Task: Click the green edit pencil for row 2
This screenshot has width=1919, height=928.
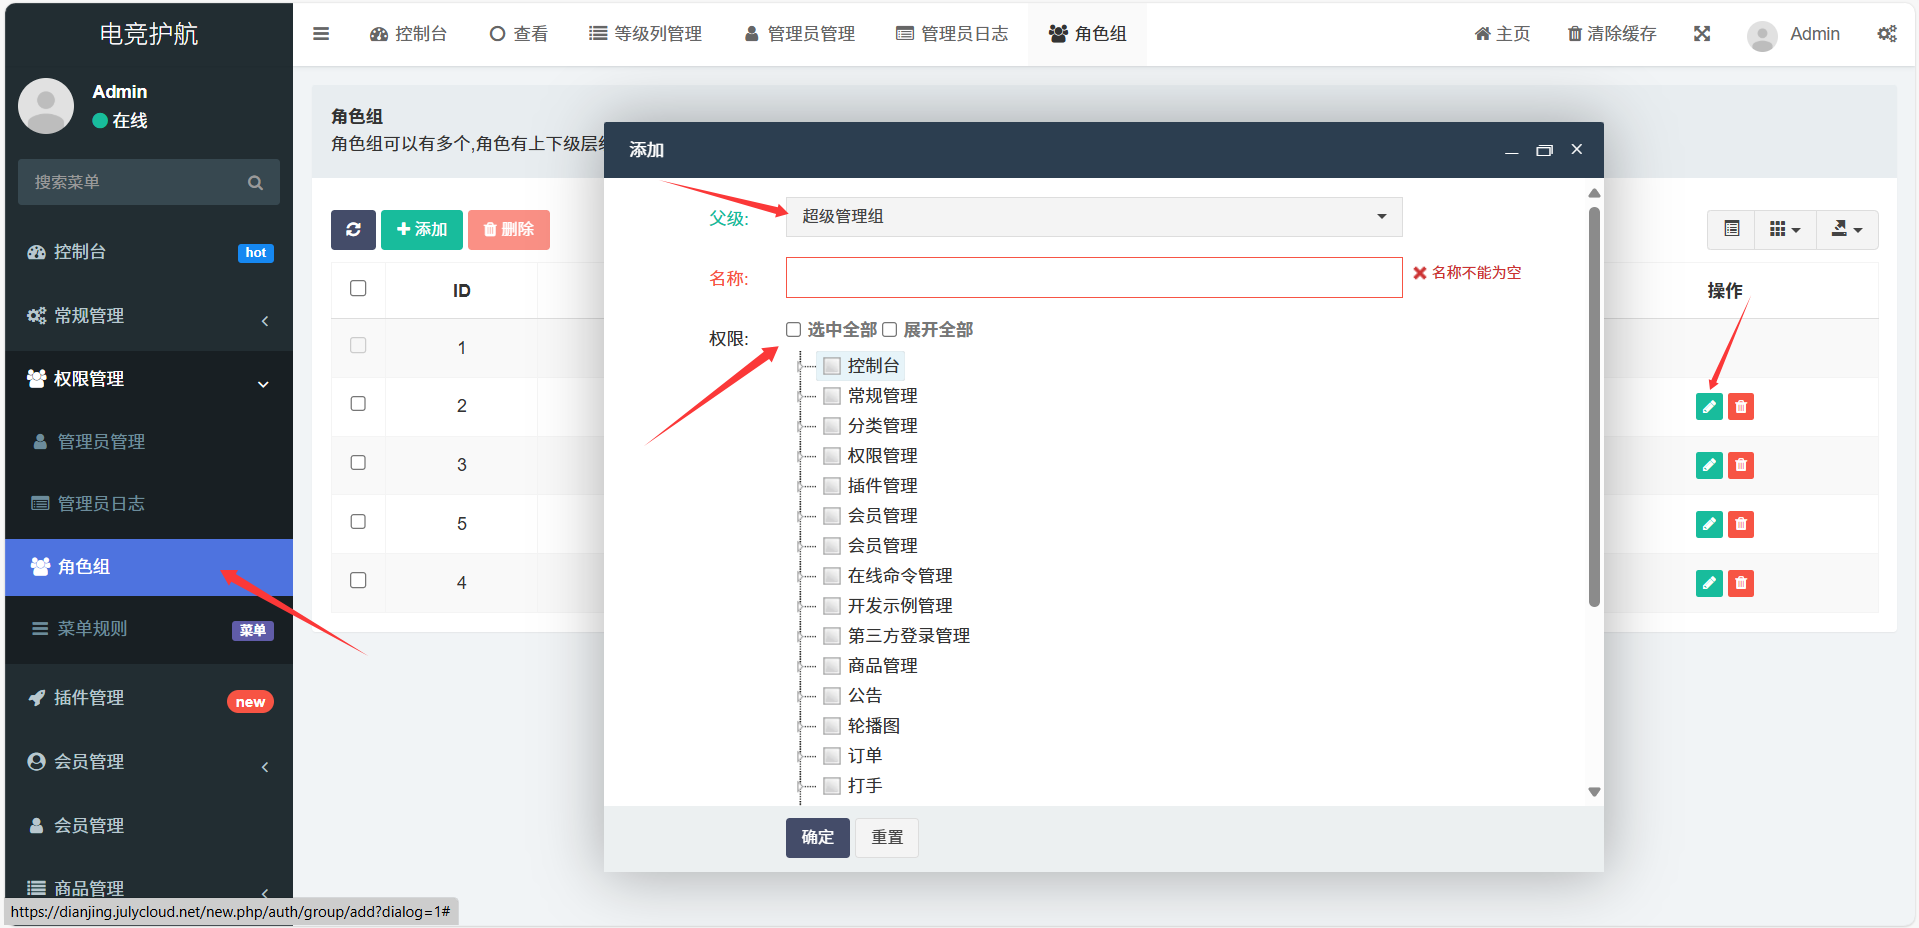Action: (1708, 407)
